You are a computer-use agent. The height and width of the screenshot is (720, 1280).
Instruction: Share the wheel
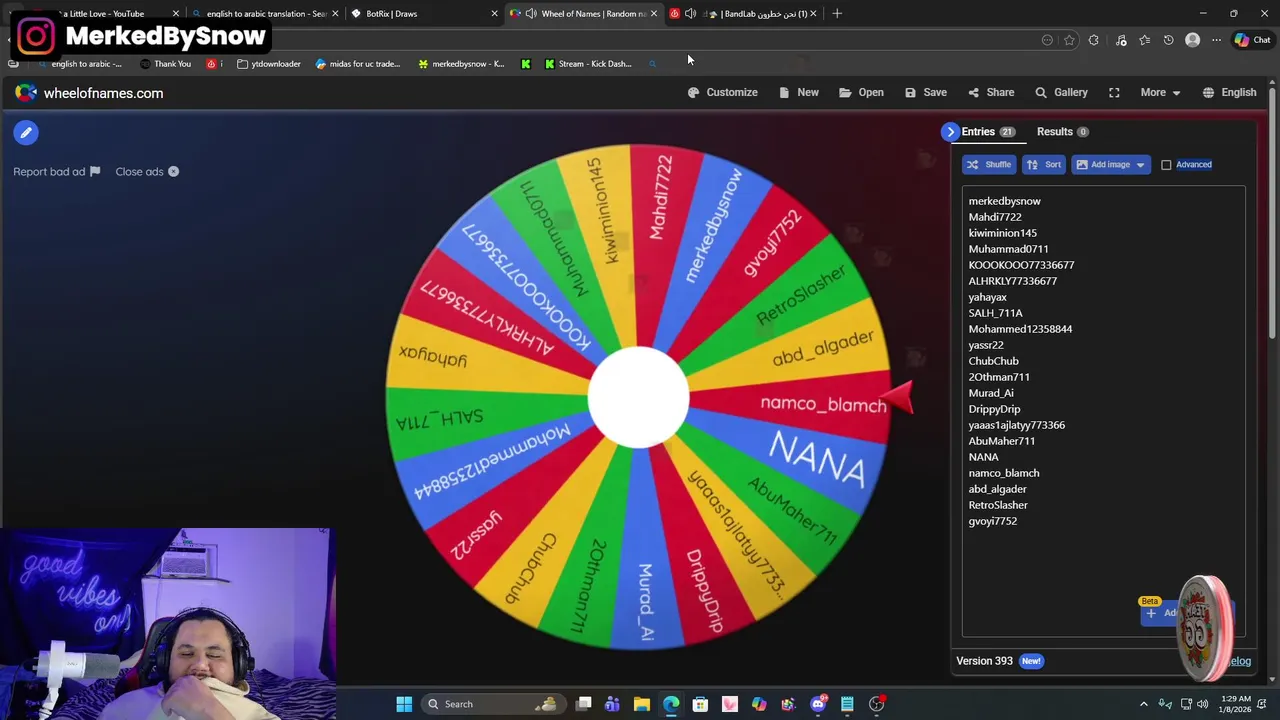tap(991, 92)
